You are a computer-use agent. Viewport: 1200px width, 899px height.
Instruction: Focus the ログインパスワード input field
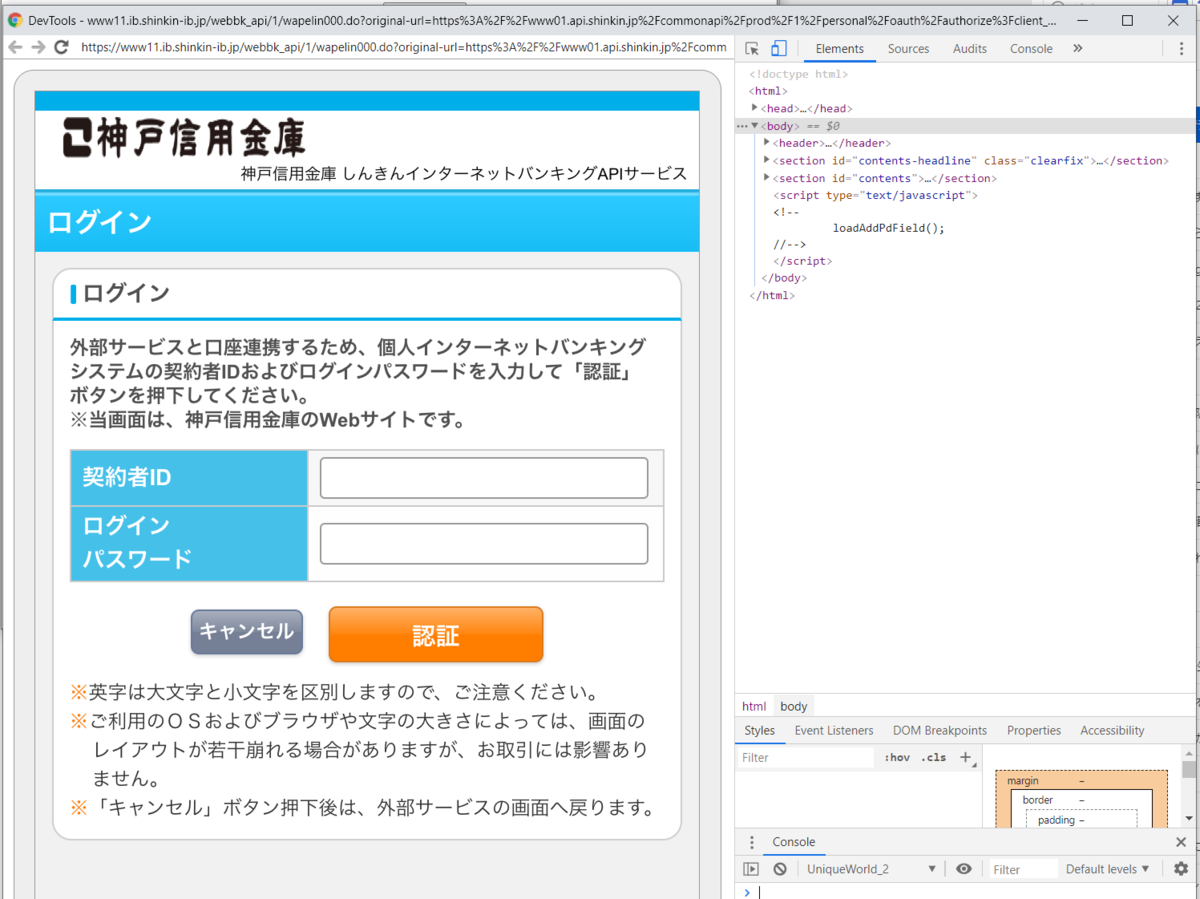(x=484, y=544)
